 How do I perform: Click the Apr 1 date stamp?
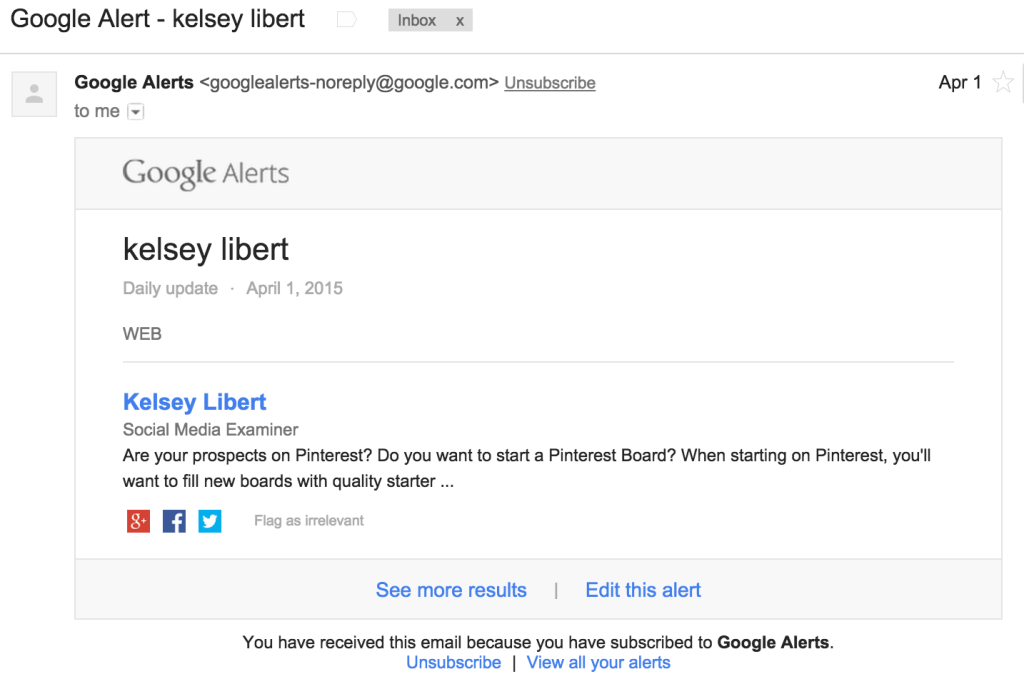tap(960, 83)
